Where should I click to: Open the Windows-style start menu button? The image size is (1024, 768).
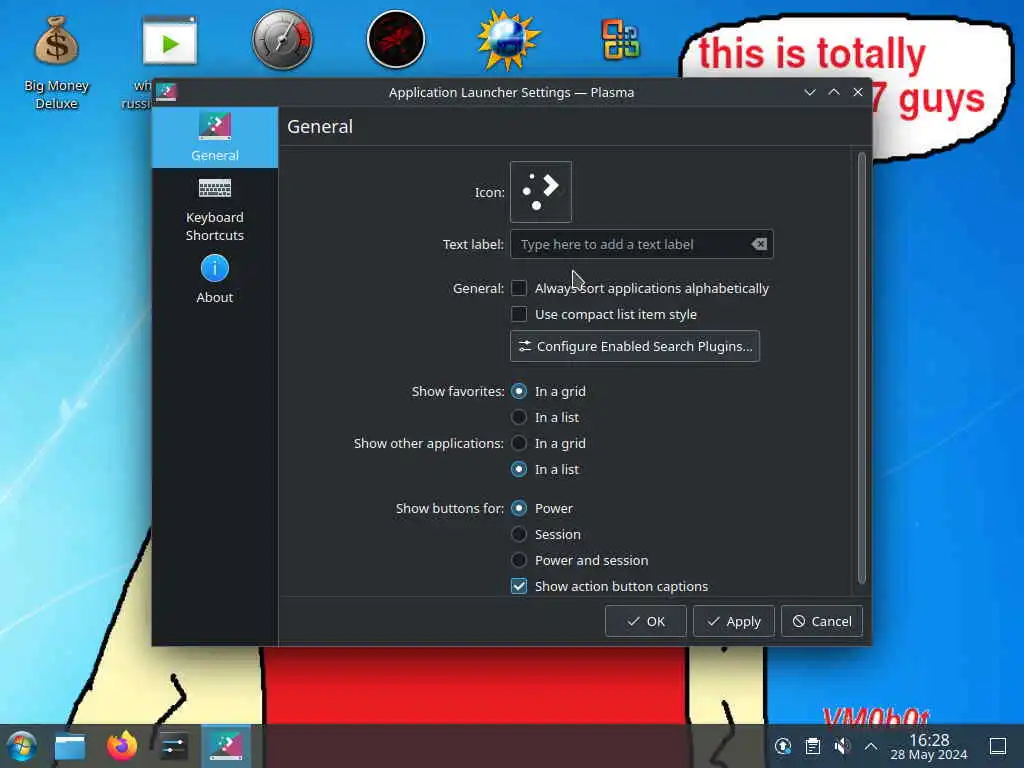(x=22, y=746)
